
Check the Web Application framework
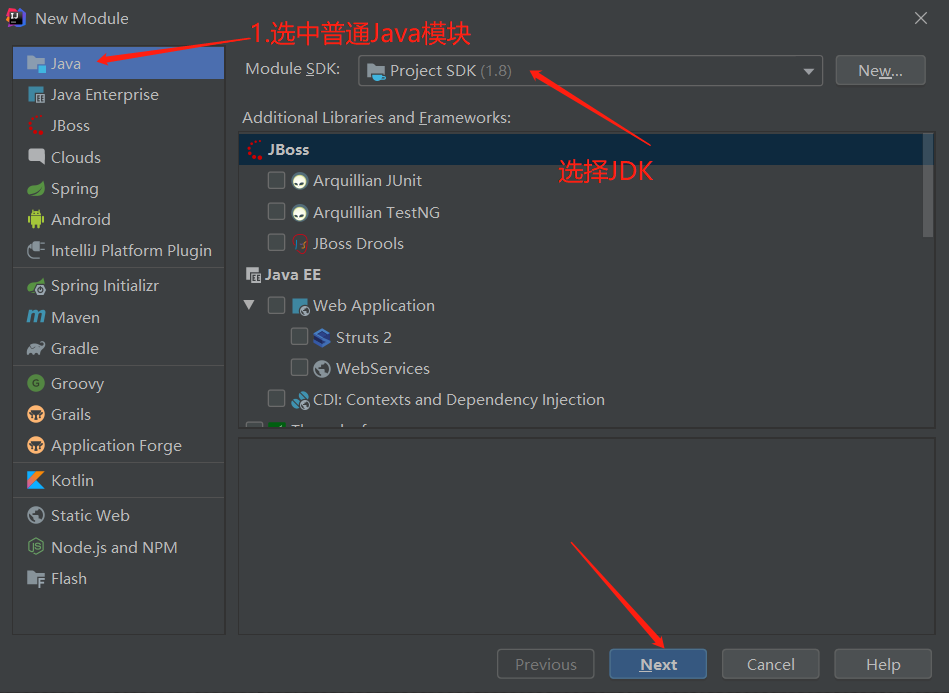276,305
